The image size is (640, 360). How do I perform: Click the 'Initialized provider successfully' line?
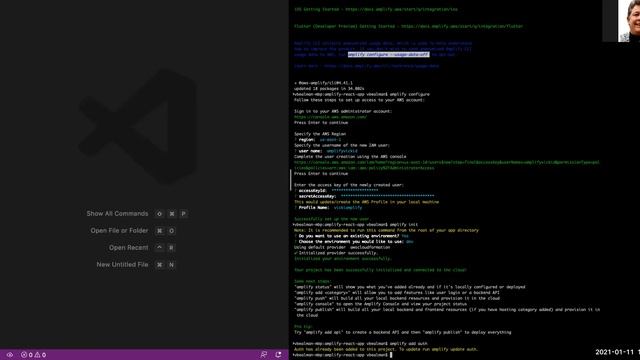coord(336,253)
